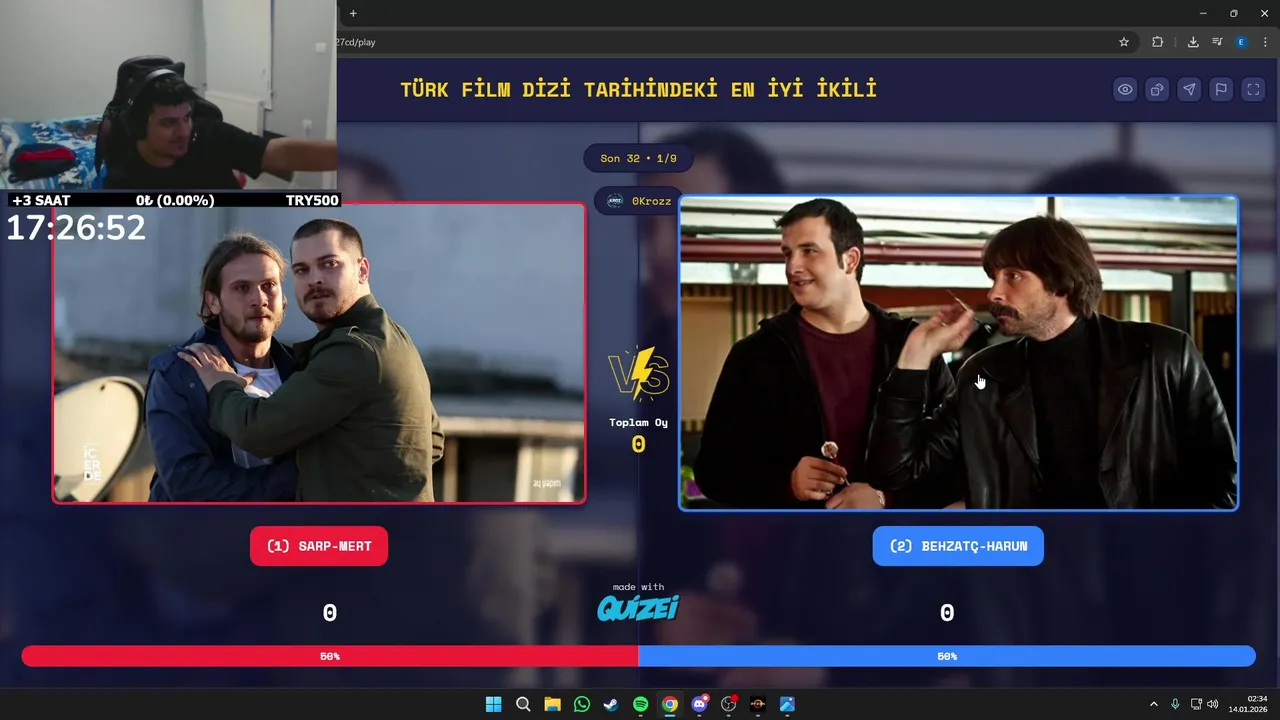Select the Sarp-Mert image card
This screenshot has width=1280, height=720.
319,353
